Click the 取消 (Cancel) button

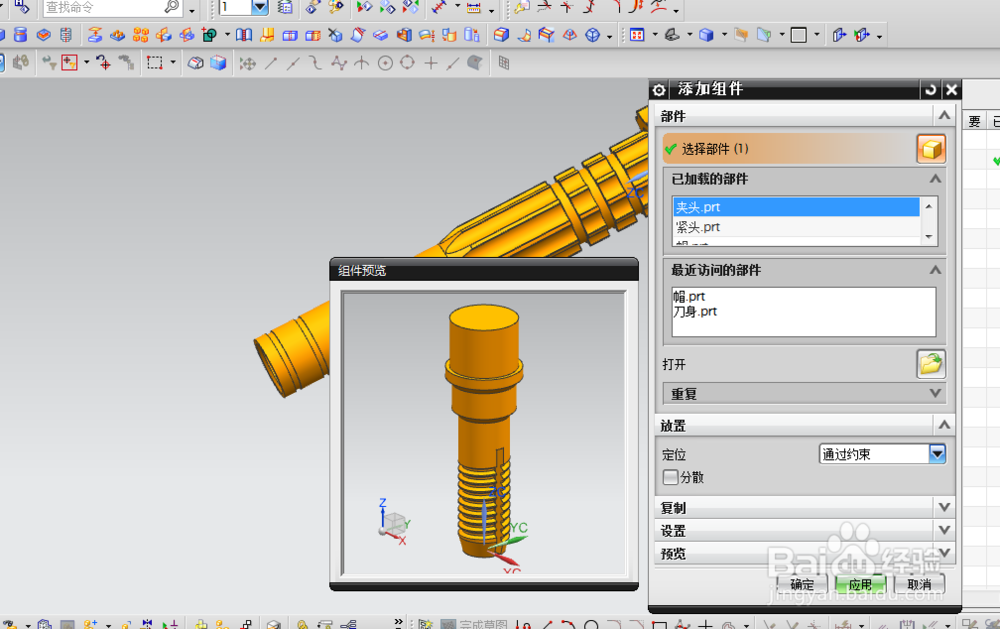click(919, 584)
